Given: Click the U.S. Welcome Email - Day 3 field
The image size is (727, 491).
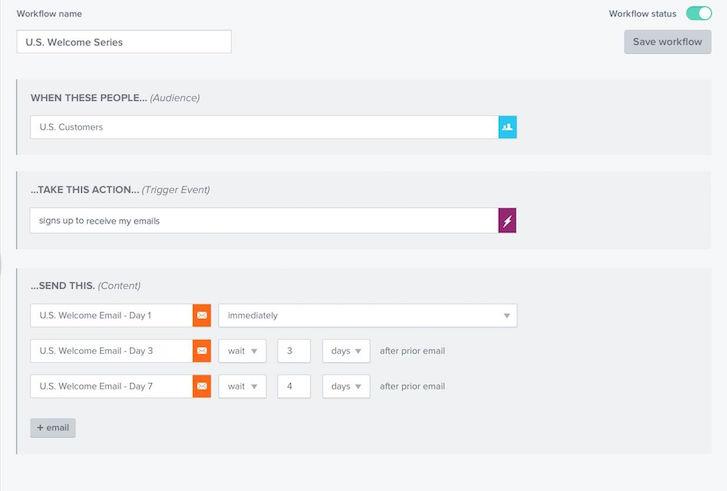Looking at the screenshot, I should click(111, 351).
